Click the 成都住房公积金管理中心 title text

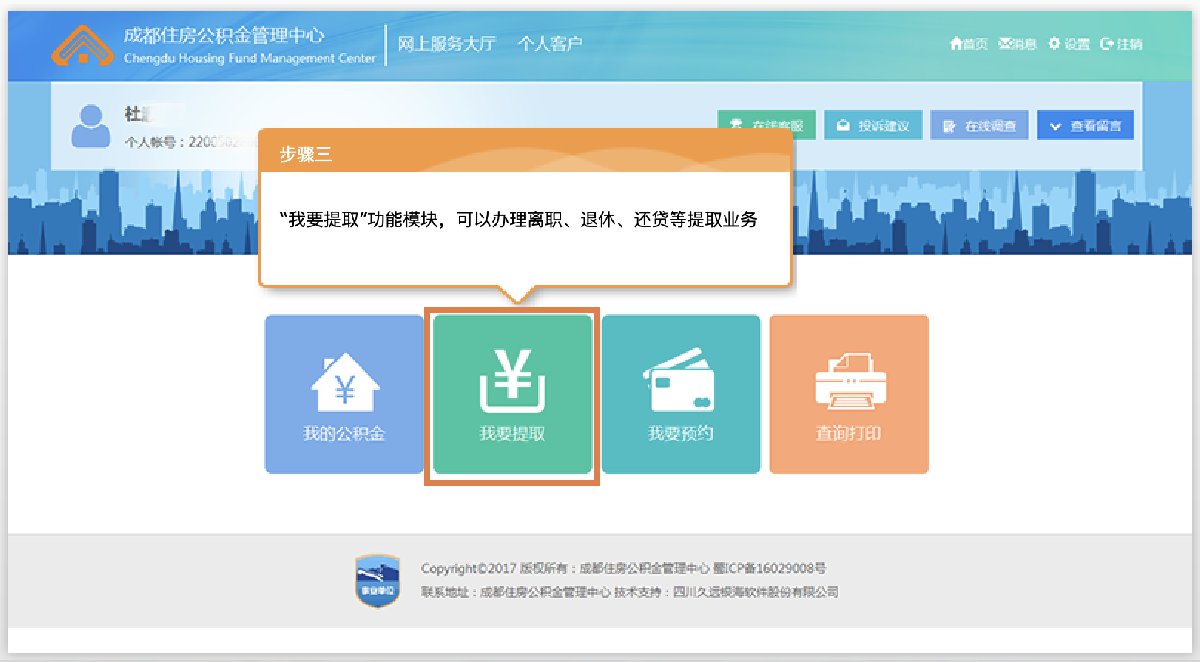coord(224,35)
